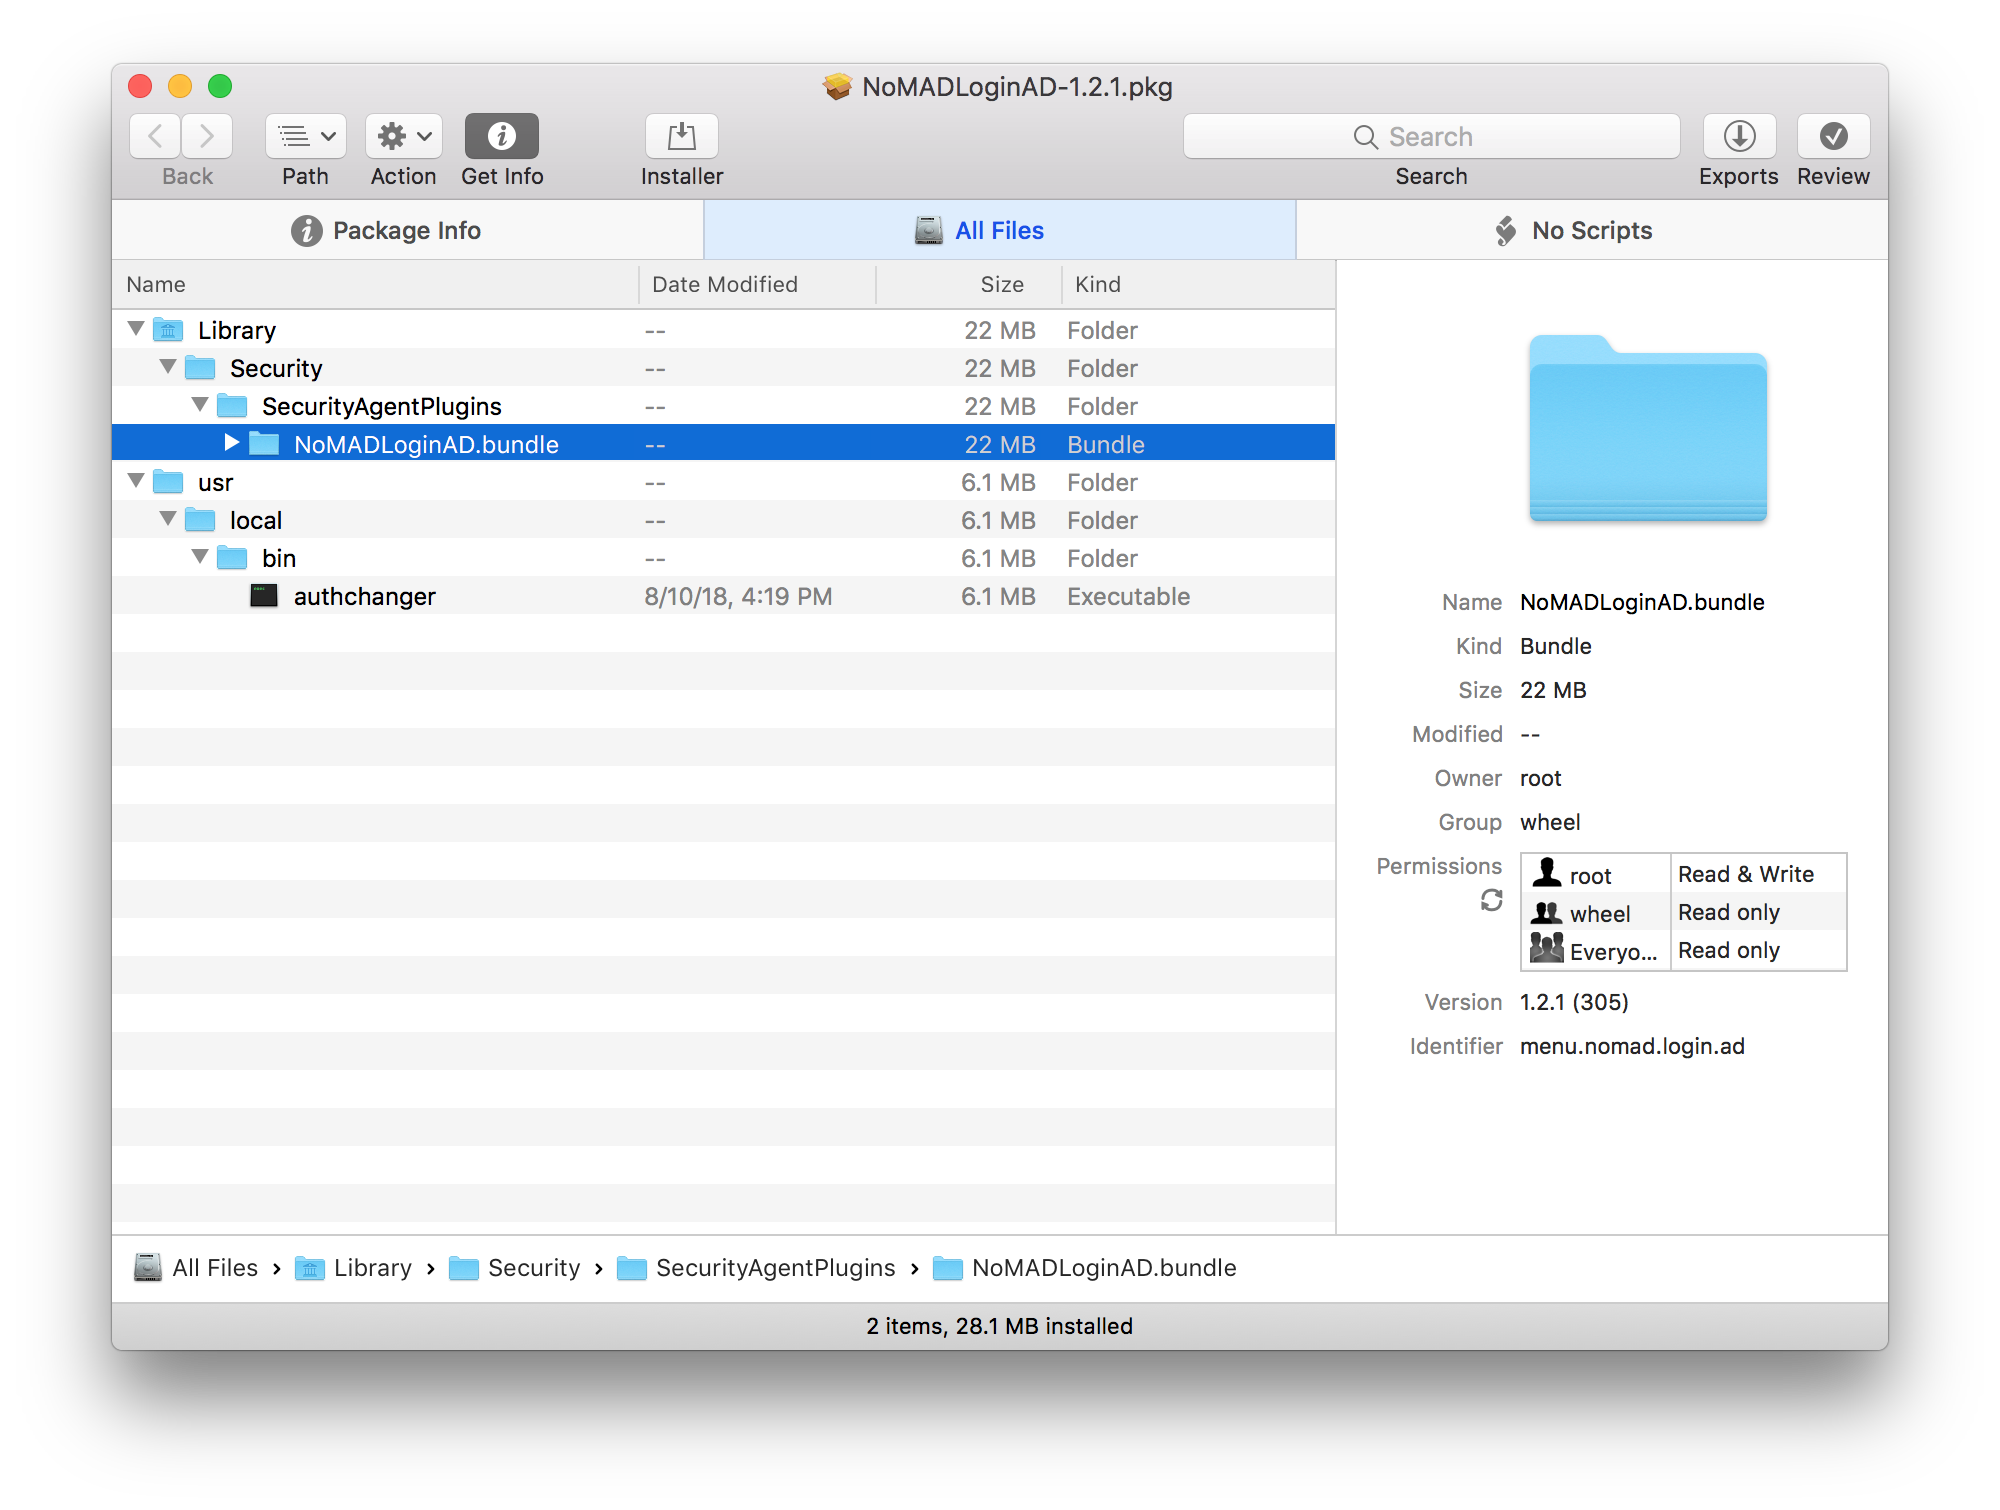Screen dimensions: 2000x1510
Task: Click All Files in the path bar
Action: [196, 1268]
